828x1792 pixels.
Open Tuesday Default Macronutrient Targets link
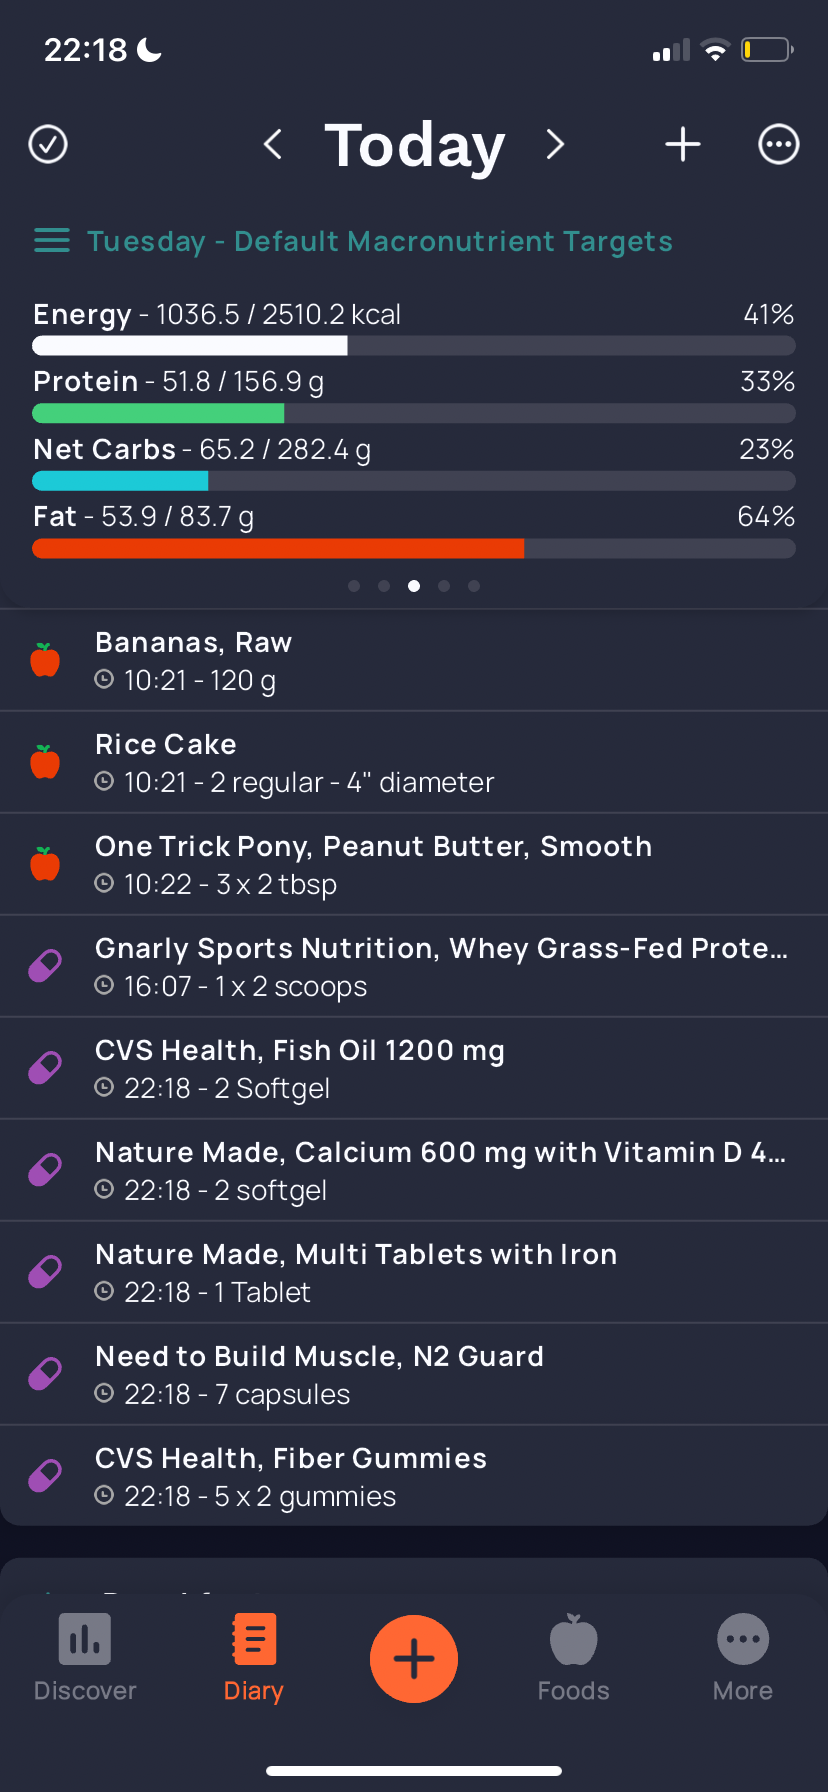click(x=380, y=241)
